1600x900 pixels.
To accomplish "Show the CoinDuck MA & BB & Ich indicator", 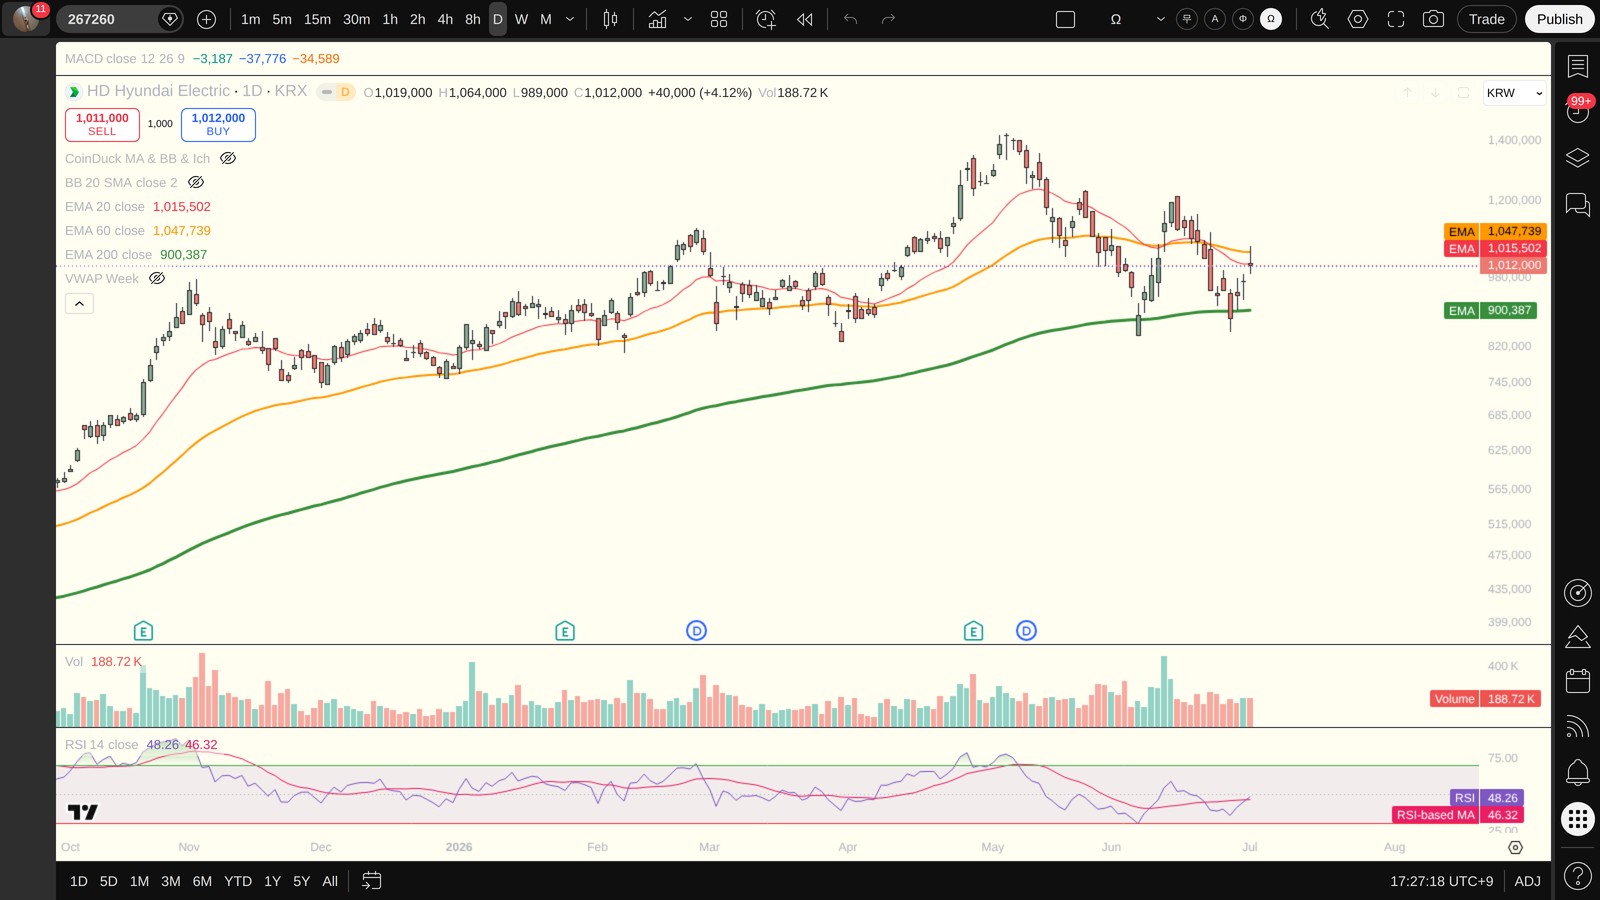I will point(228,158).
